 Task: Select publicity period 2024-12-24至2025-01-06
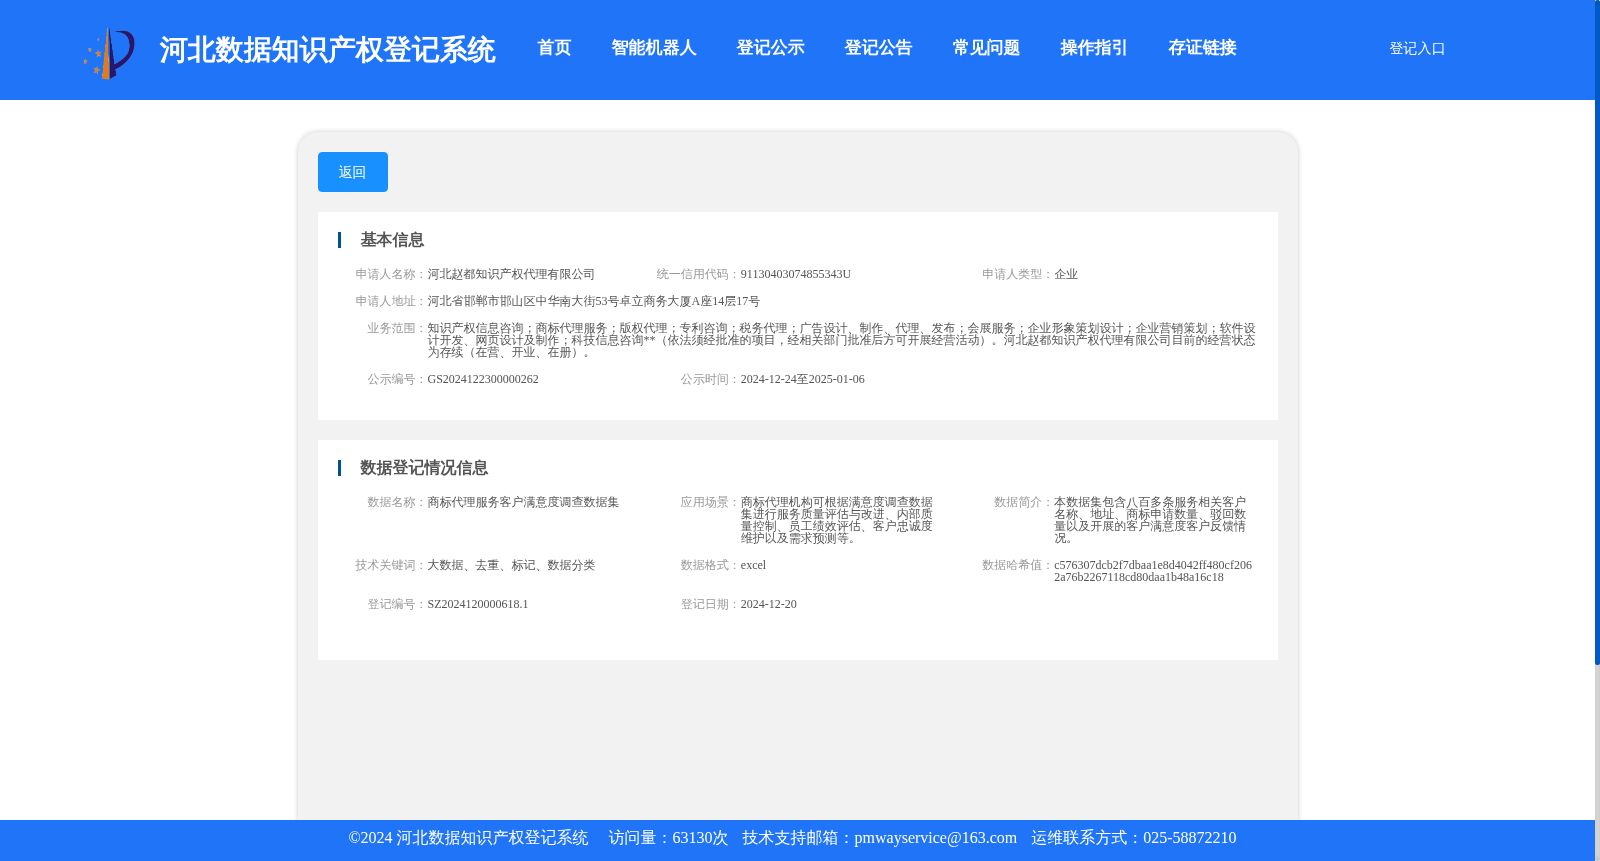point(803,379)
